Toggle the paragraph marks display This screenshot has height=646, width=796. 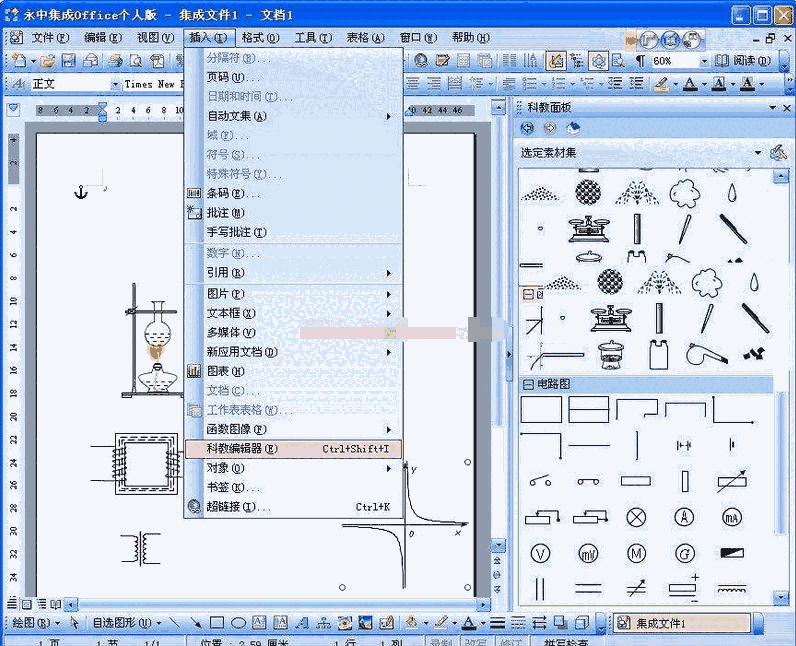point(640,61)
